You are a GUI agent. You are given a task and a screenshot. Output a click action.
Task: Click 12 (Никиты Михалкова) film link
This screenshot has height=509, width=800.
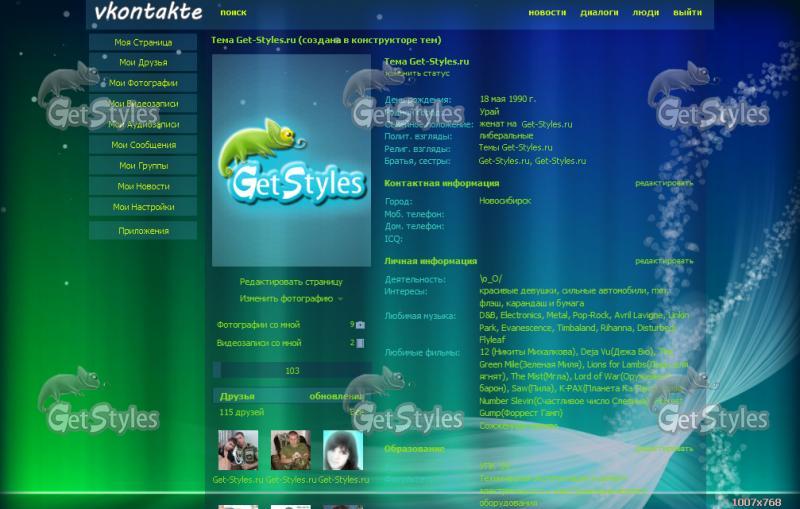(528, 352)
